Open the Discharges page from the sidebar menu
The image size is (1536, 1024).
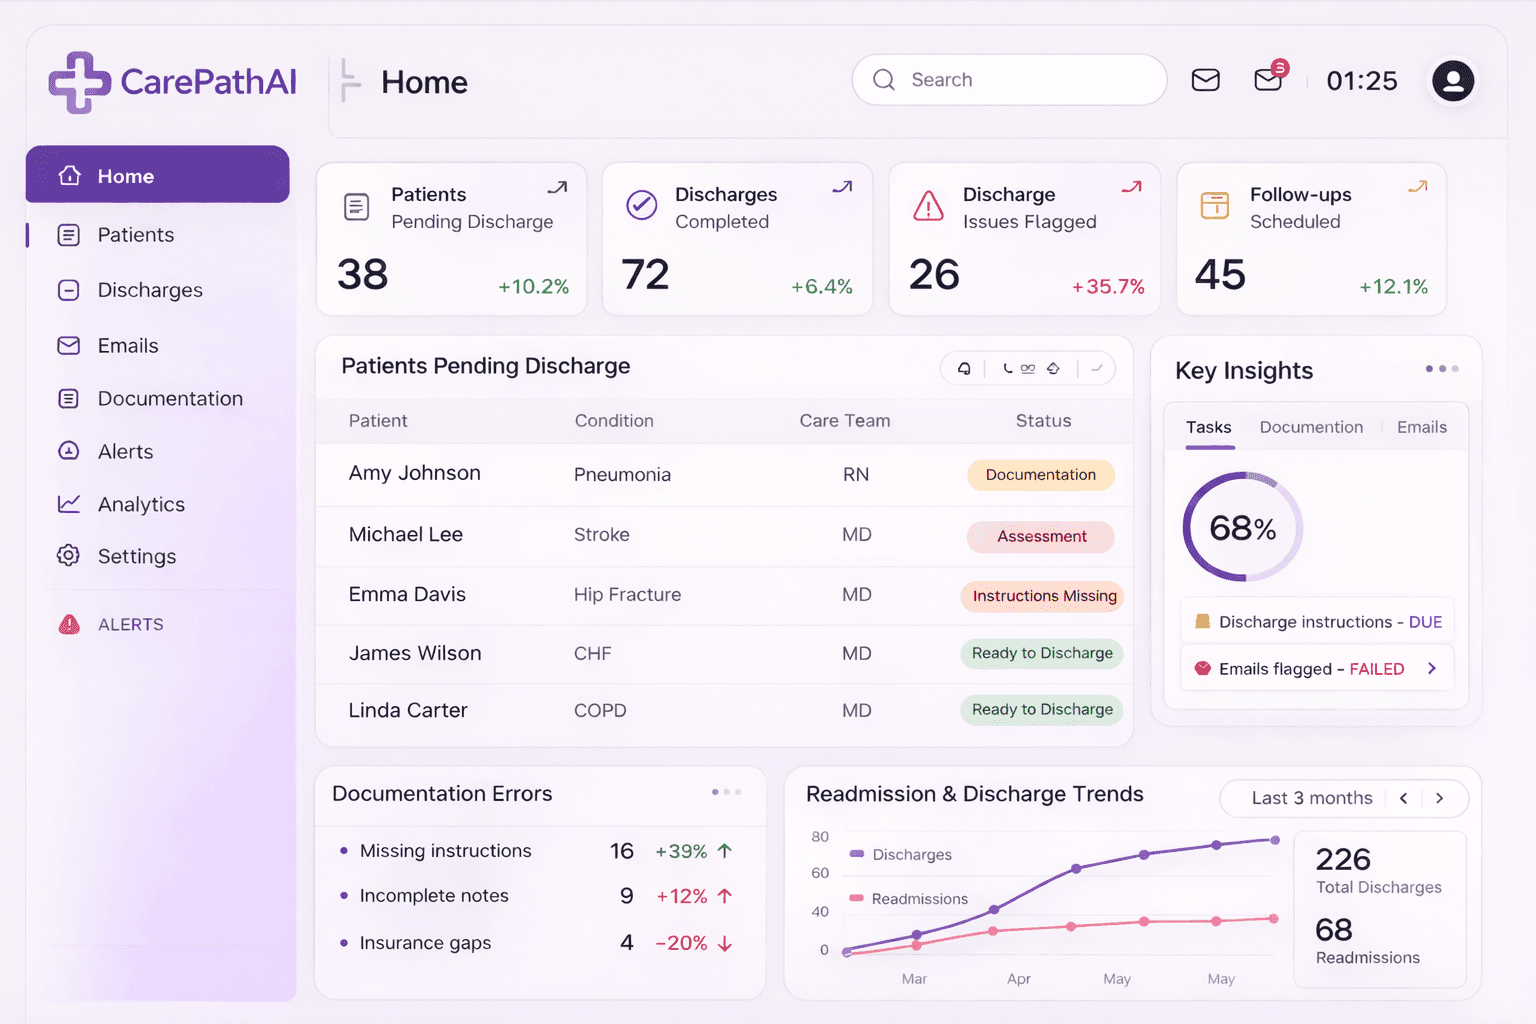point(148,290)
